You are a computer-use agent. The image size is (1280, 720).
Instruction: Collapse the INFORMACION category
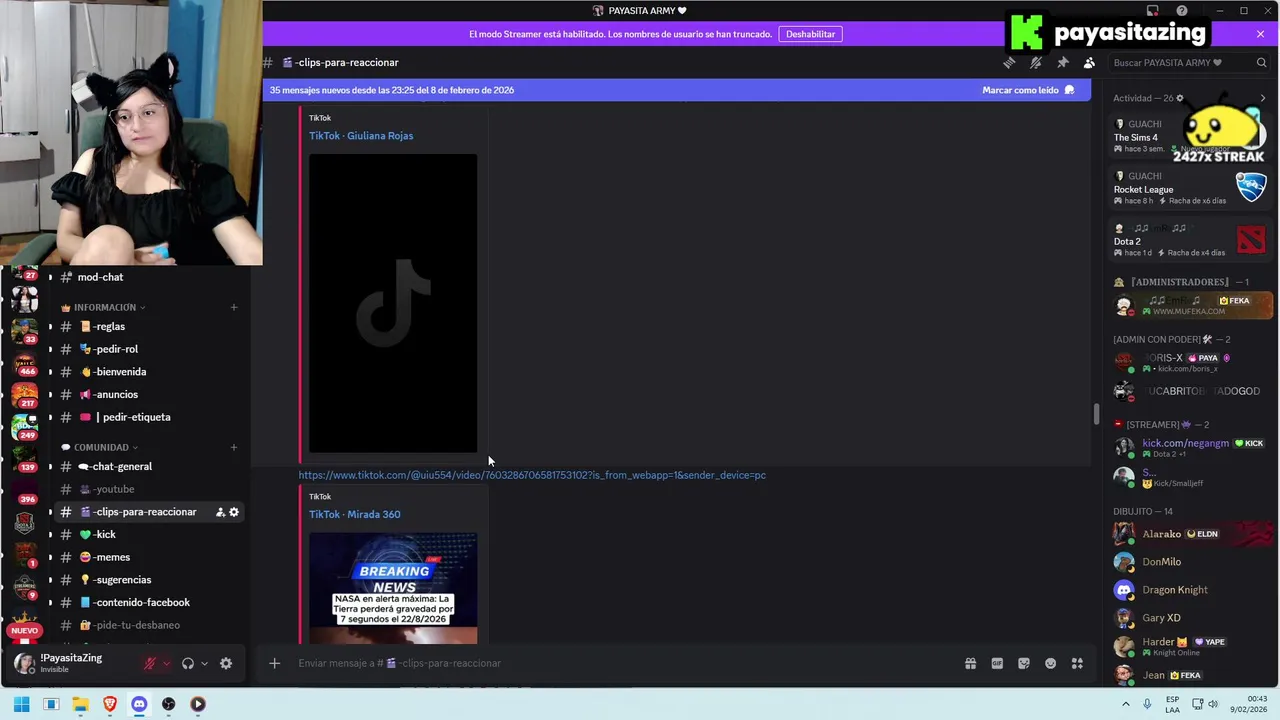pos(104,307)
